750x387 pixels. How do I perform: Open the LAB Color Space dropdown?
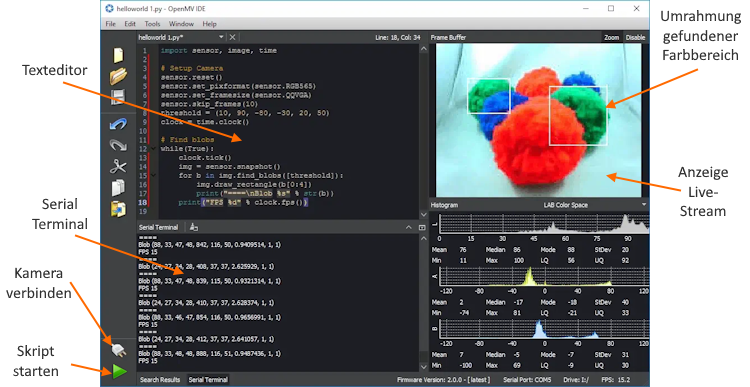coord(644,205)
